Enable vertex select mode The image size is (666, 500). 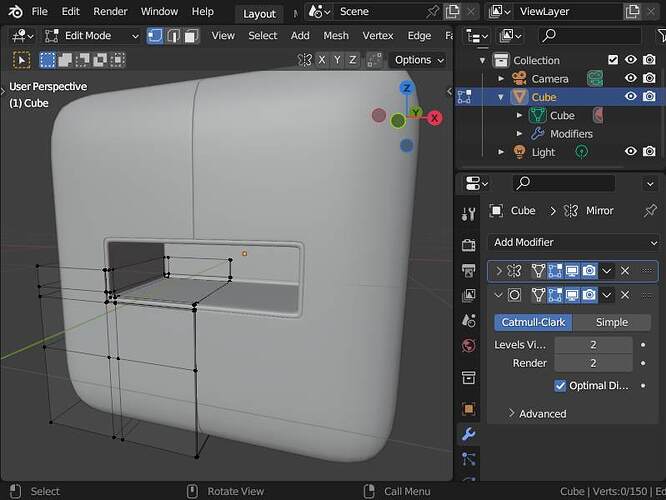click(155, 36)
